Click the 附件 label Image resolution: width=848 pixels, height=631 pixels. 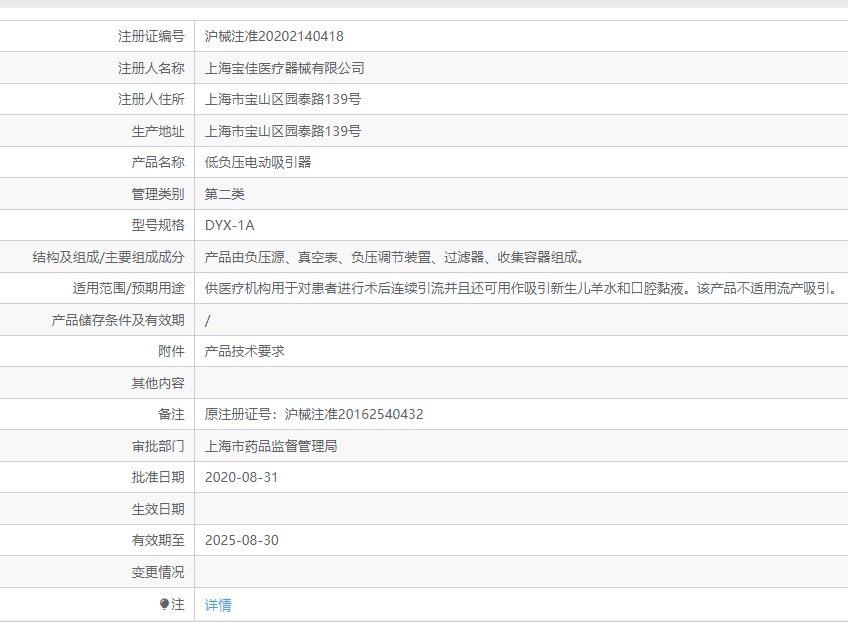[171, 351]
